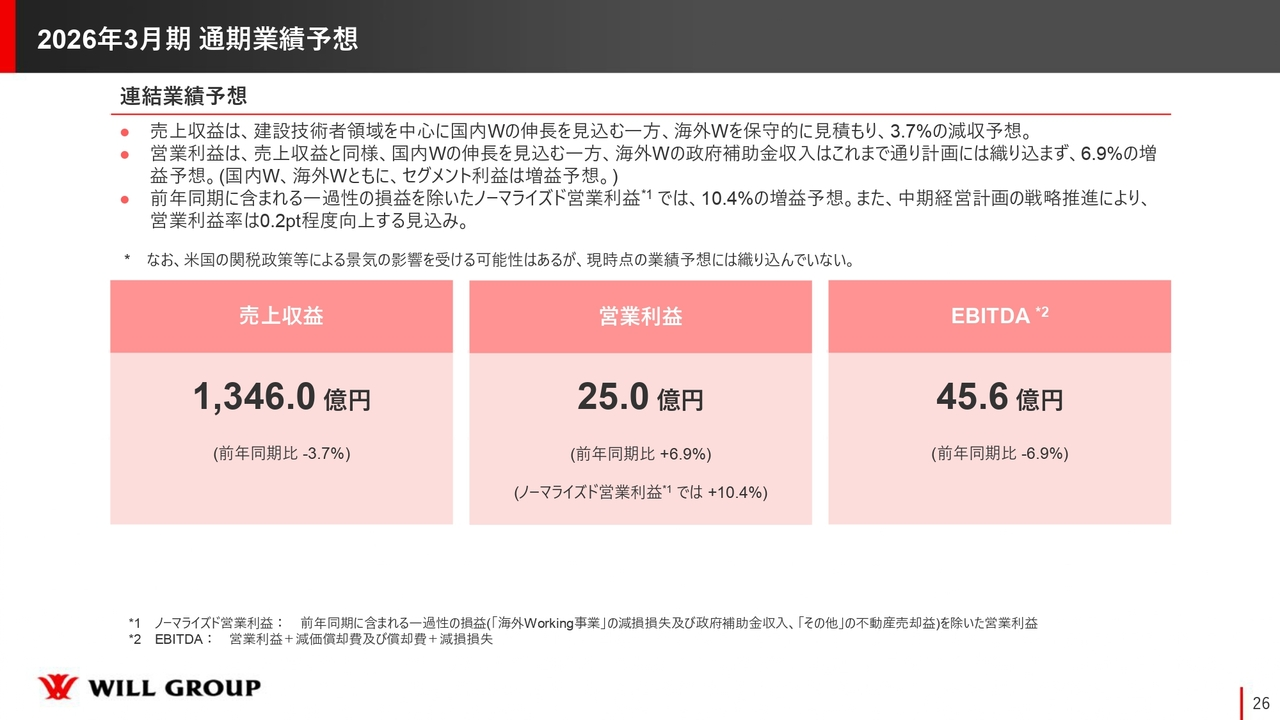The image size is (1280, 720).
Task: Click the EBITDA *2 card header
Action: click(999, 316)
